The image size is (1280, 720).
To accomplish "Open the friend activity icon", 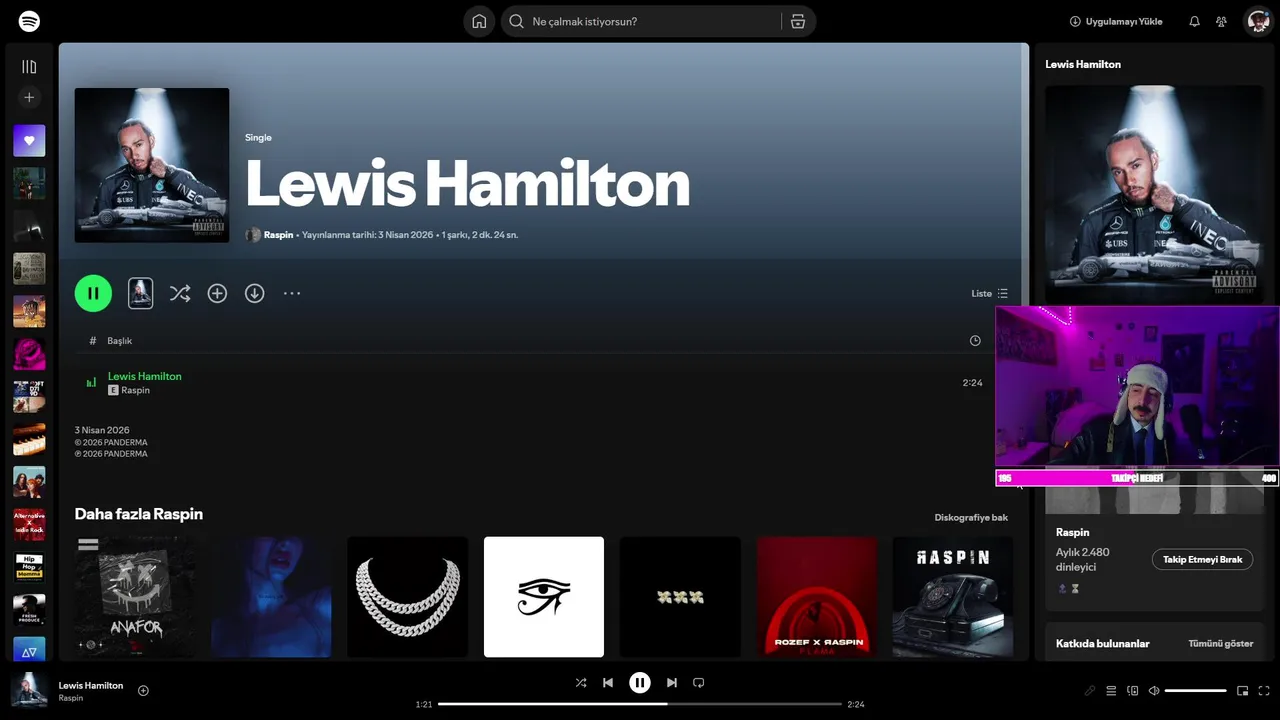I will [1221, 21].
